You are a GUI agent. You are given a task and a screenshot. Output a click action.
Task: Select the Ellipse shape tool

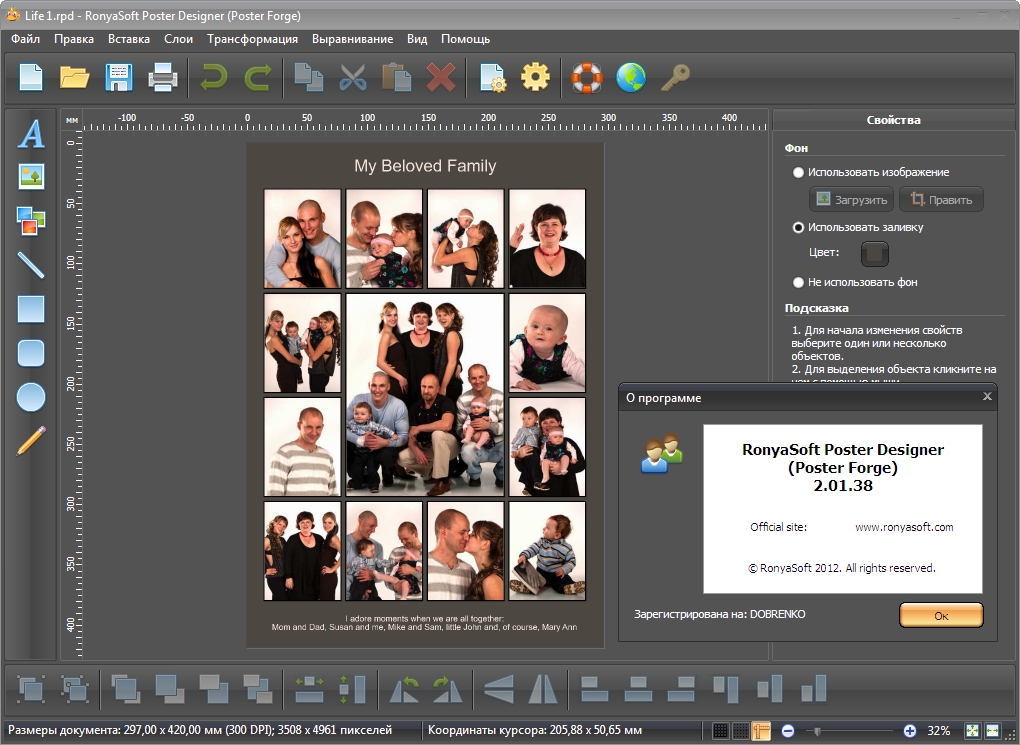[32, 397]
